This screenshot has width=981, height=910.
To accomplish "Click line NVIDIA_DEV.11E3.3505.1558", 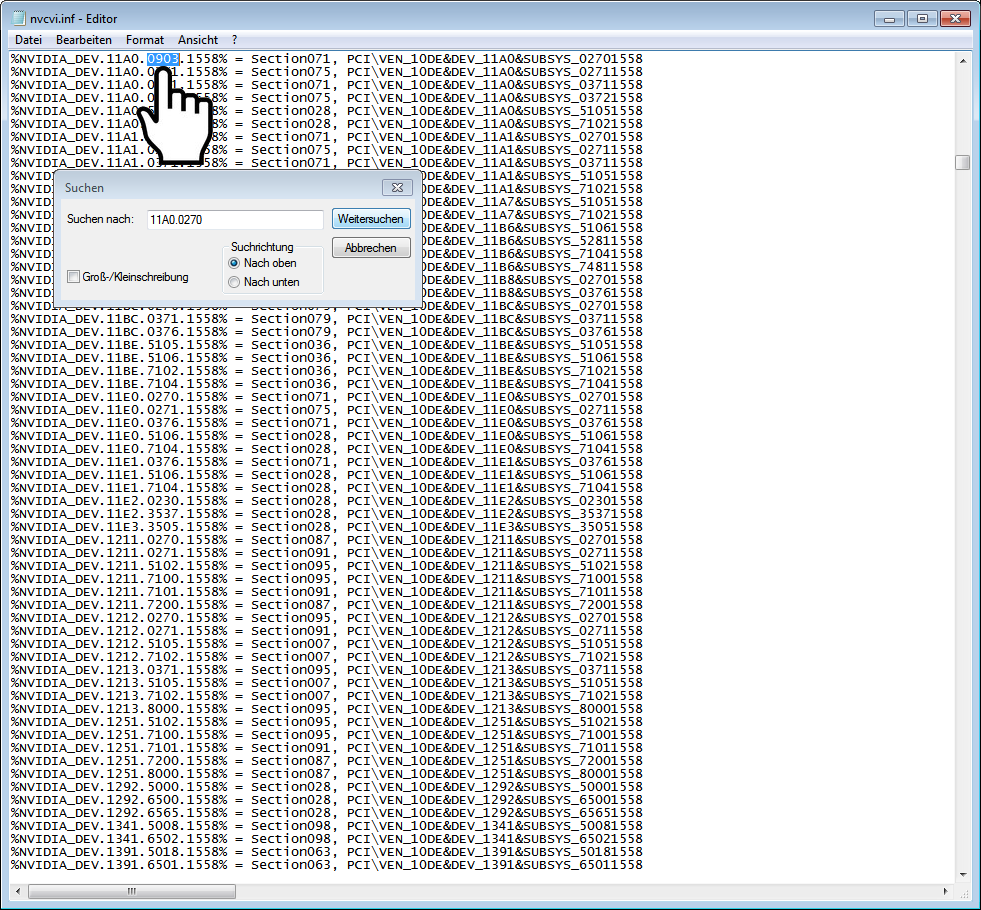I will pyautogui.click(x=327, y=527).
